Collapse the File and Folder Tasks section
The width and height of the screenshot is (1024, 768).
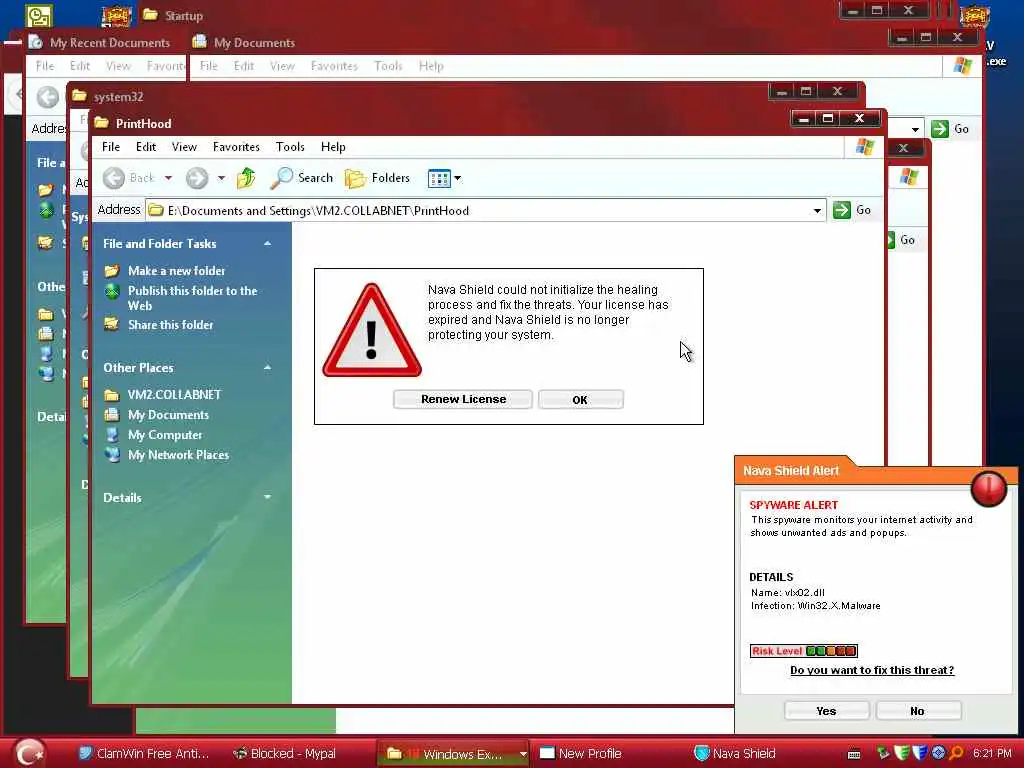point(267,244)
